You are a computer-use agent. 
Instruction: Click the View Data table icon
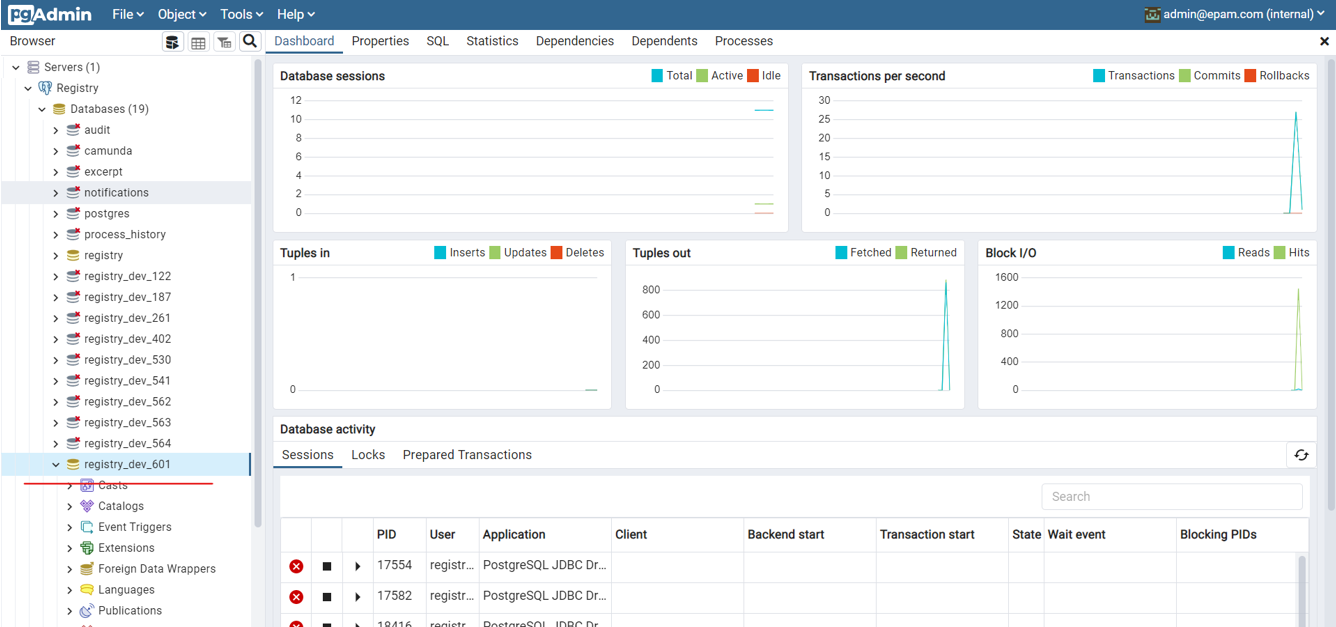[x=199, y=42]
